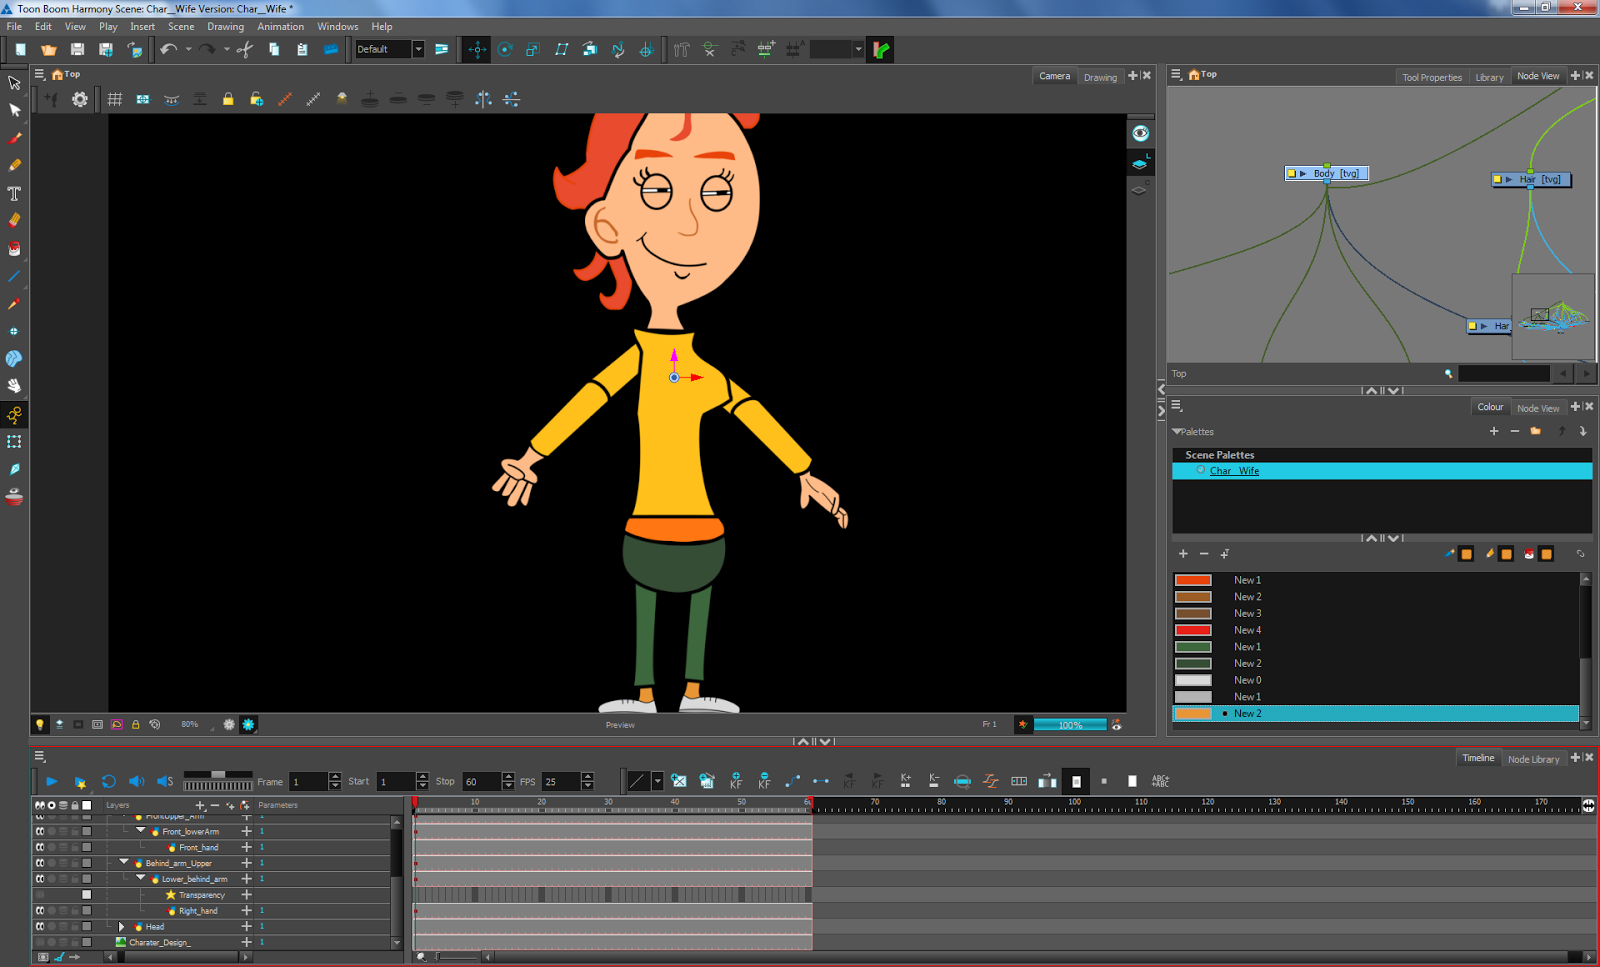1600x967 pixels.
Task: Select the Text tool
Action: (x=14, y=193)
